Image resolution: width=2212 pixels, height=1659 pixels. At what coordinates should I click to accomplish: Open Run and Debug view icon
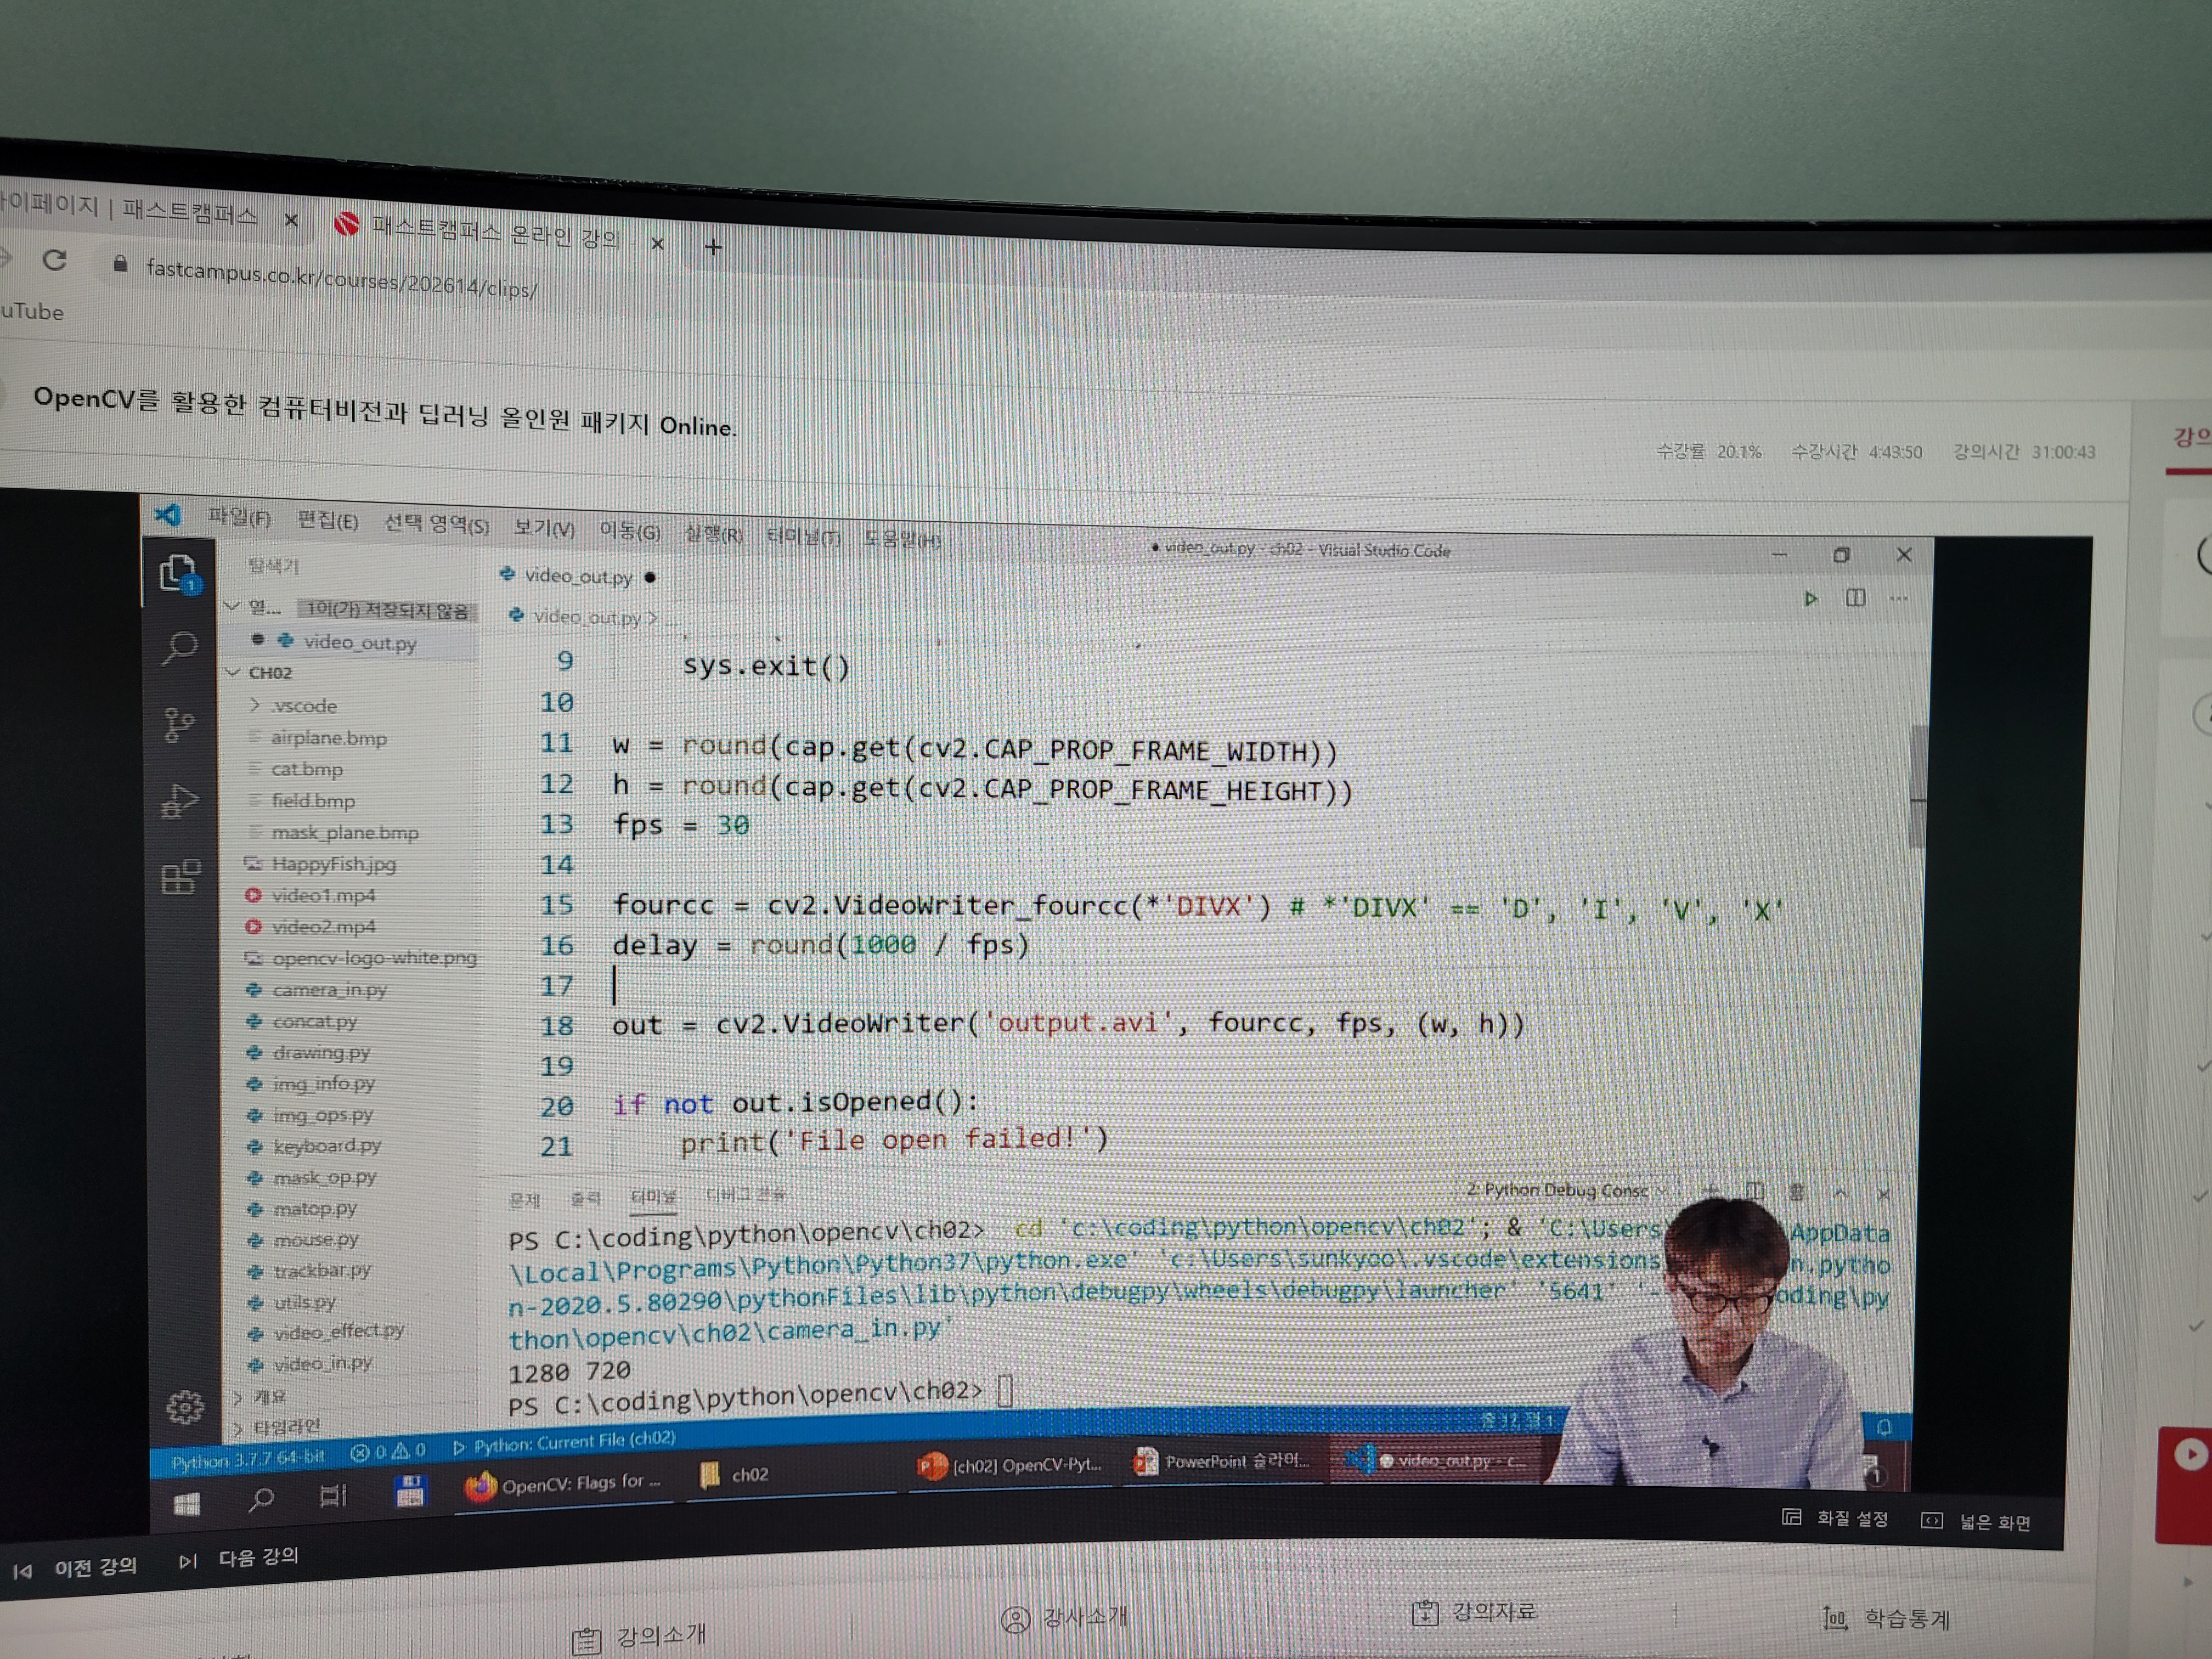[x=180, y=801]
